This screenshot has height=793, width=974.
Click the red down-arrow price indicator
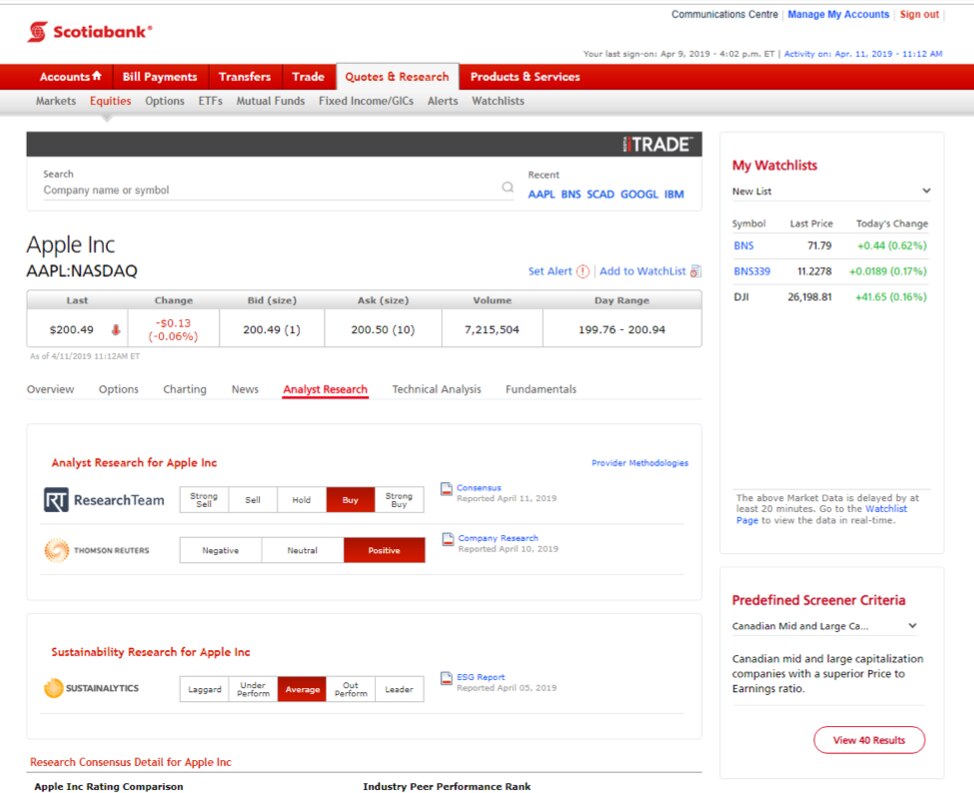pos(116,330)
